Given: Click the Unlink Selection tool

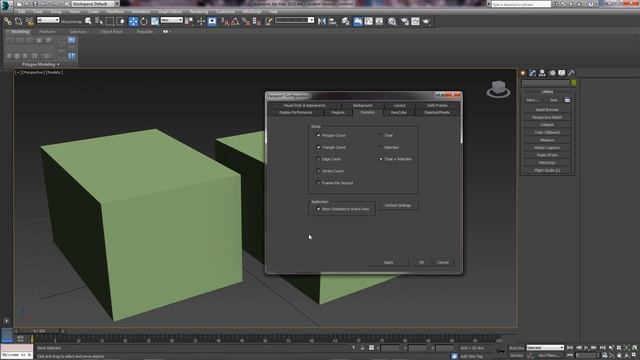Looking at the screenshot, I should point(18,21).
